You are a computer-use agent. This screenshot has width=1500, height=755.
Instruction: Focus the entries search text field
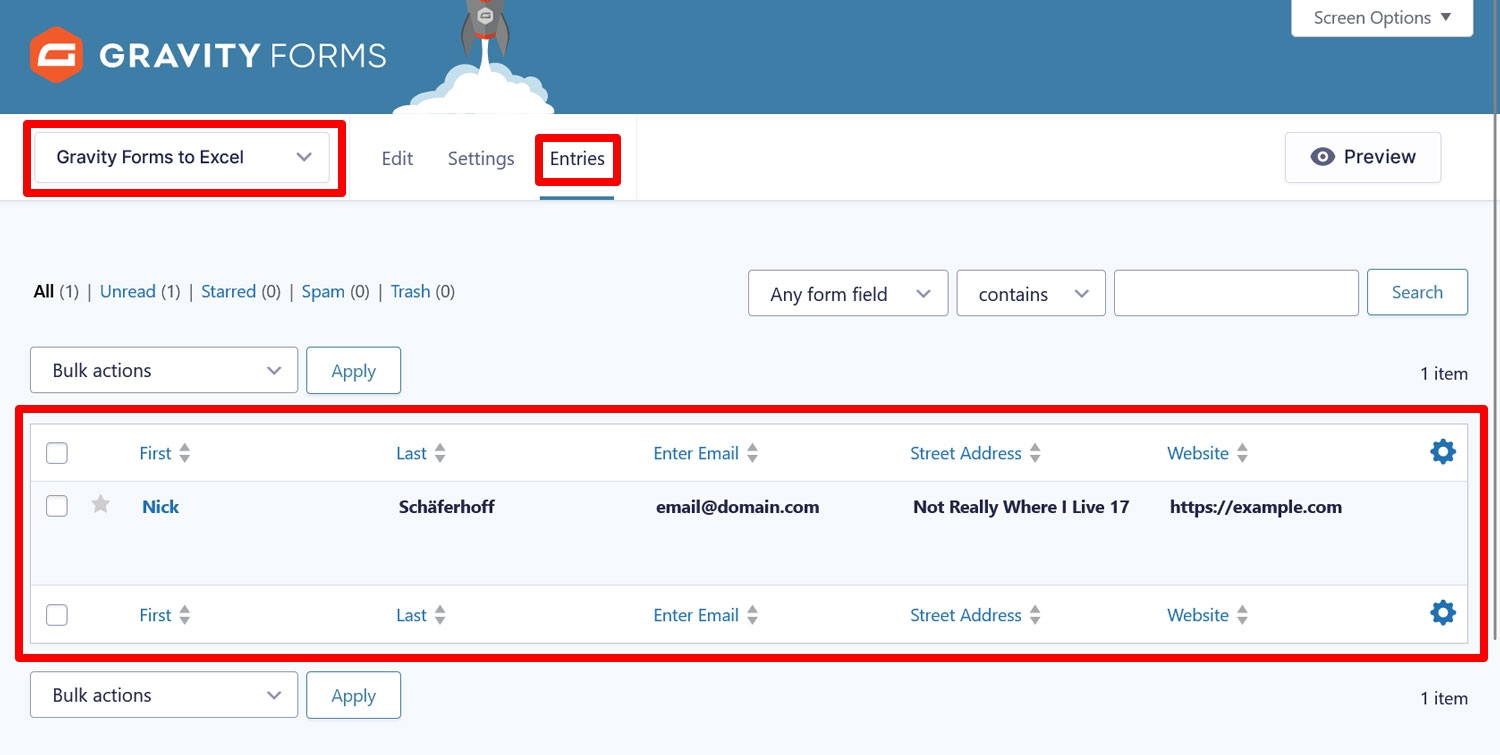pos(1236,293)
